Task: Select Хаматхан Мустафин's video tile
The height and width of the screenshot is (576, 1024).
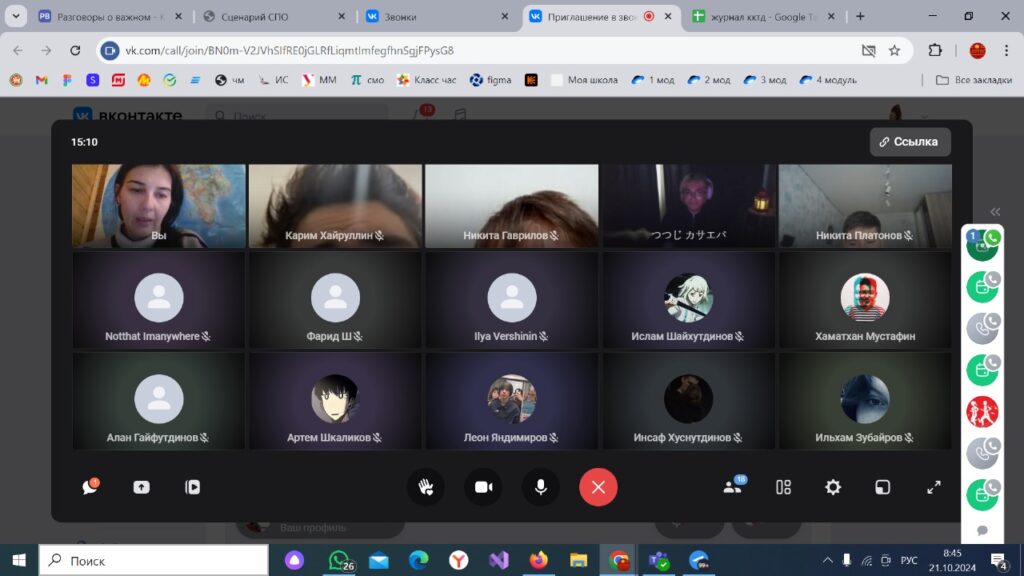Action: click(864, 299)
